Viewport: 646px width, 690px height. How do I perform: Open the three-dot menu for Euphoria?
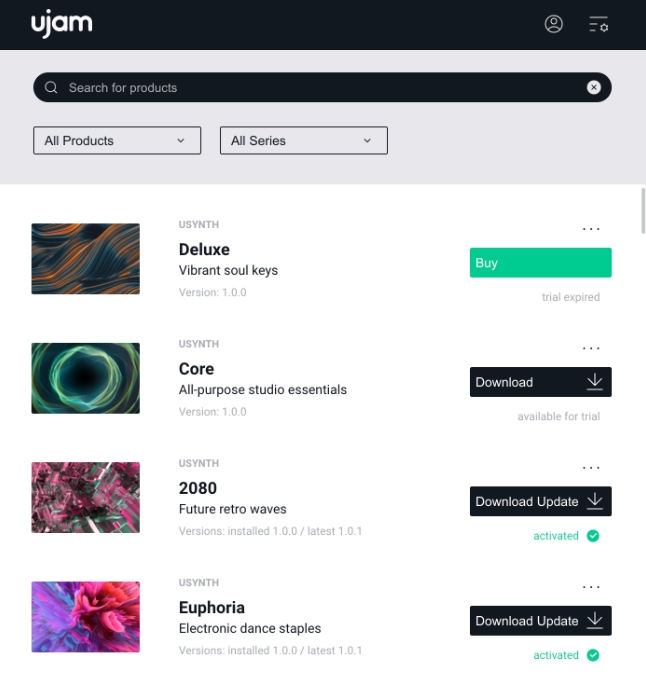coord(591,587)
